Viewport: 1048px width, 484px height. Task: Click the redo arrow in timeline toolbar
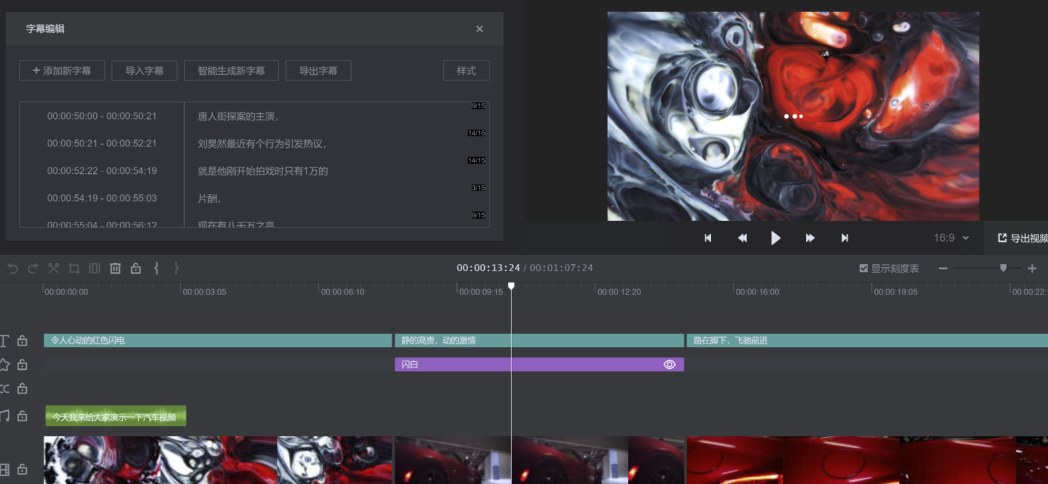33,268
